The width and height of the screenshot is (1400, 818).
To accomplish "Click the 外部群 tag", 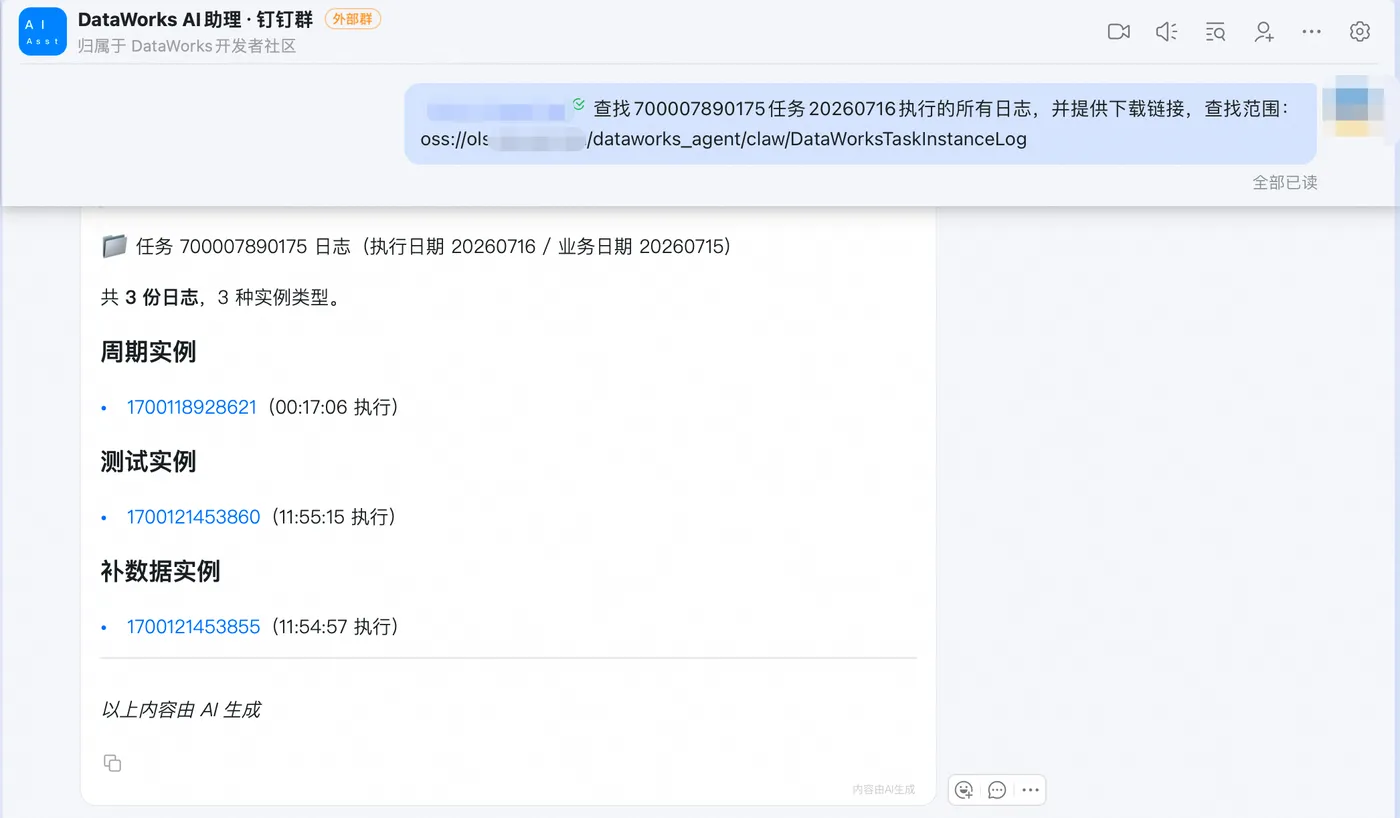I will (353, 19).
